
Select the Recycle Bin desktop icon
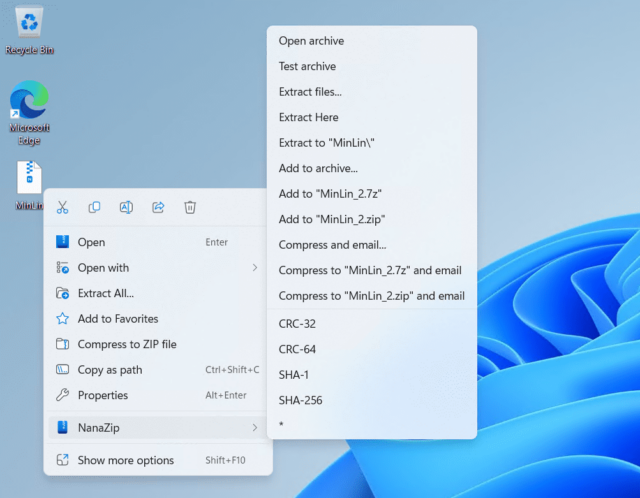coord(29,29)
